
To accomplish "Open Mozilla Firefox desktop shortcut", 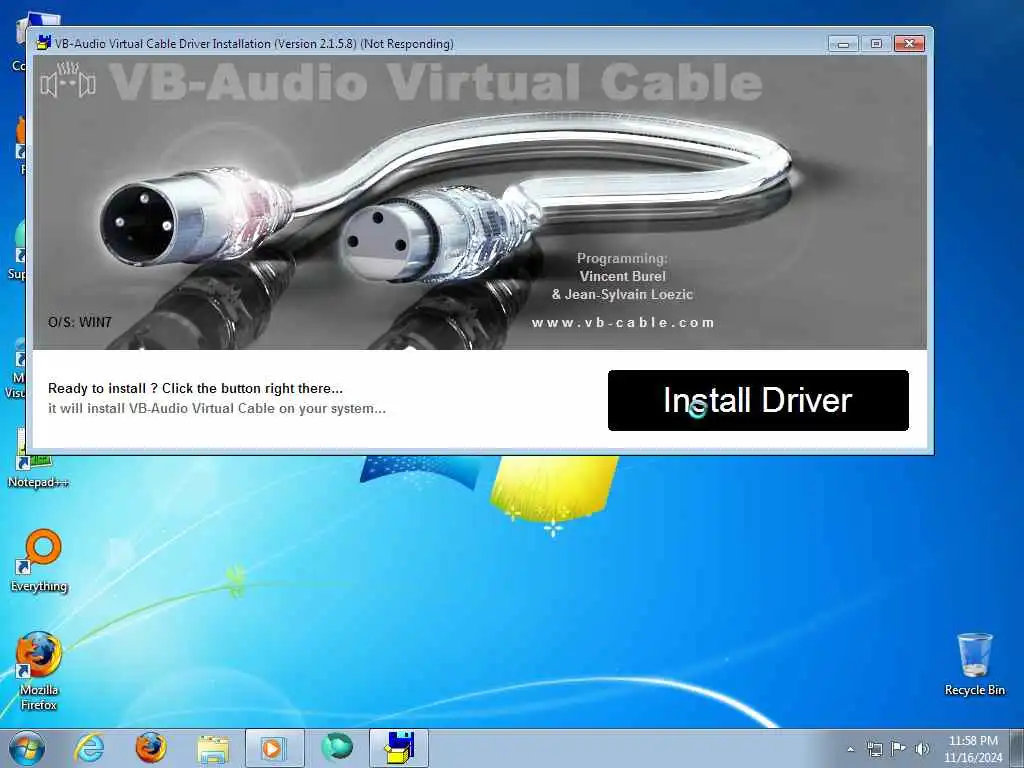I will [39, 671].
